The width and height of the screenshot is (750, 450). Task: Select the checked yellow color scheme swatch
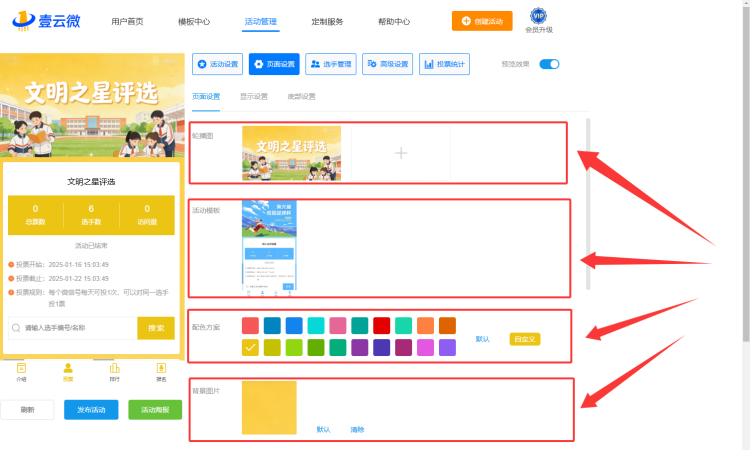250,348
